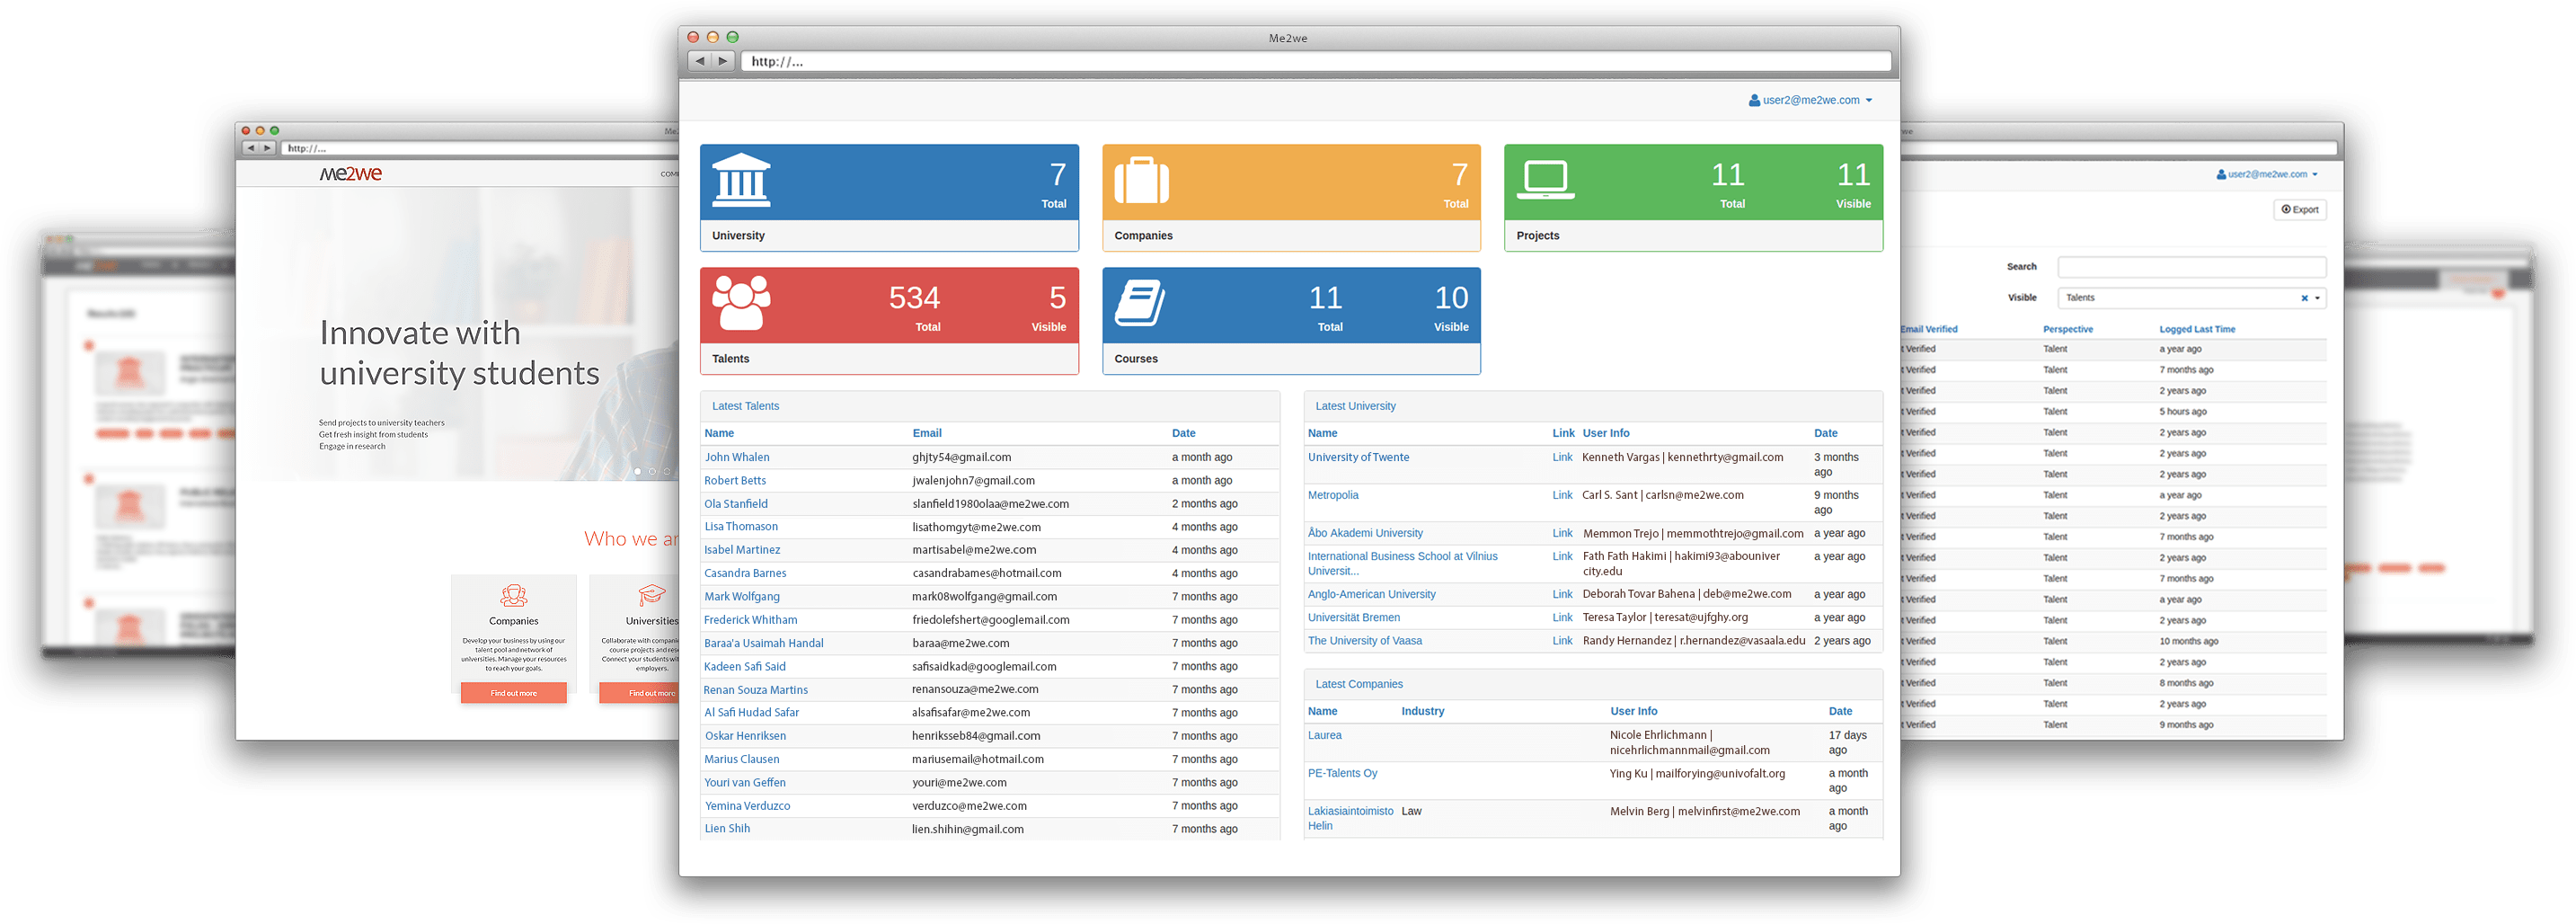Click Link in University of Twente row
The image size is (2576, 924).
point(1562,457)
